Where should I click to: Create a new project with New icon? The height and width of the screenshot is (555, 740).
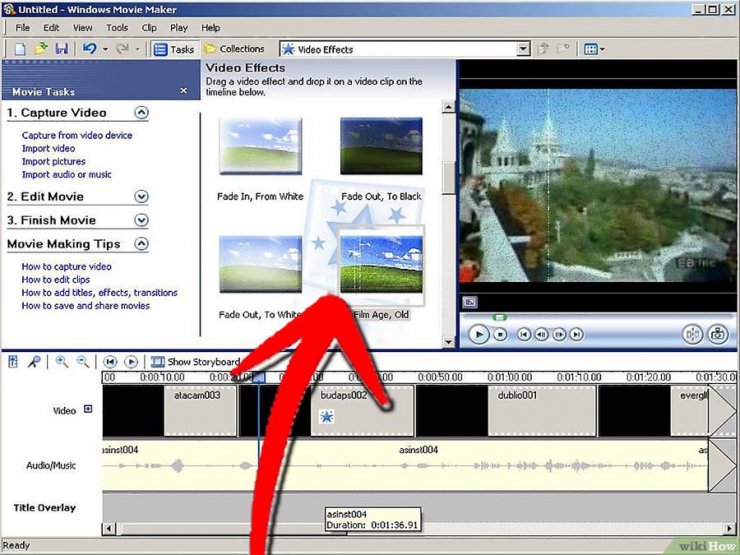point(19,49)
